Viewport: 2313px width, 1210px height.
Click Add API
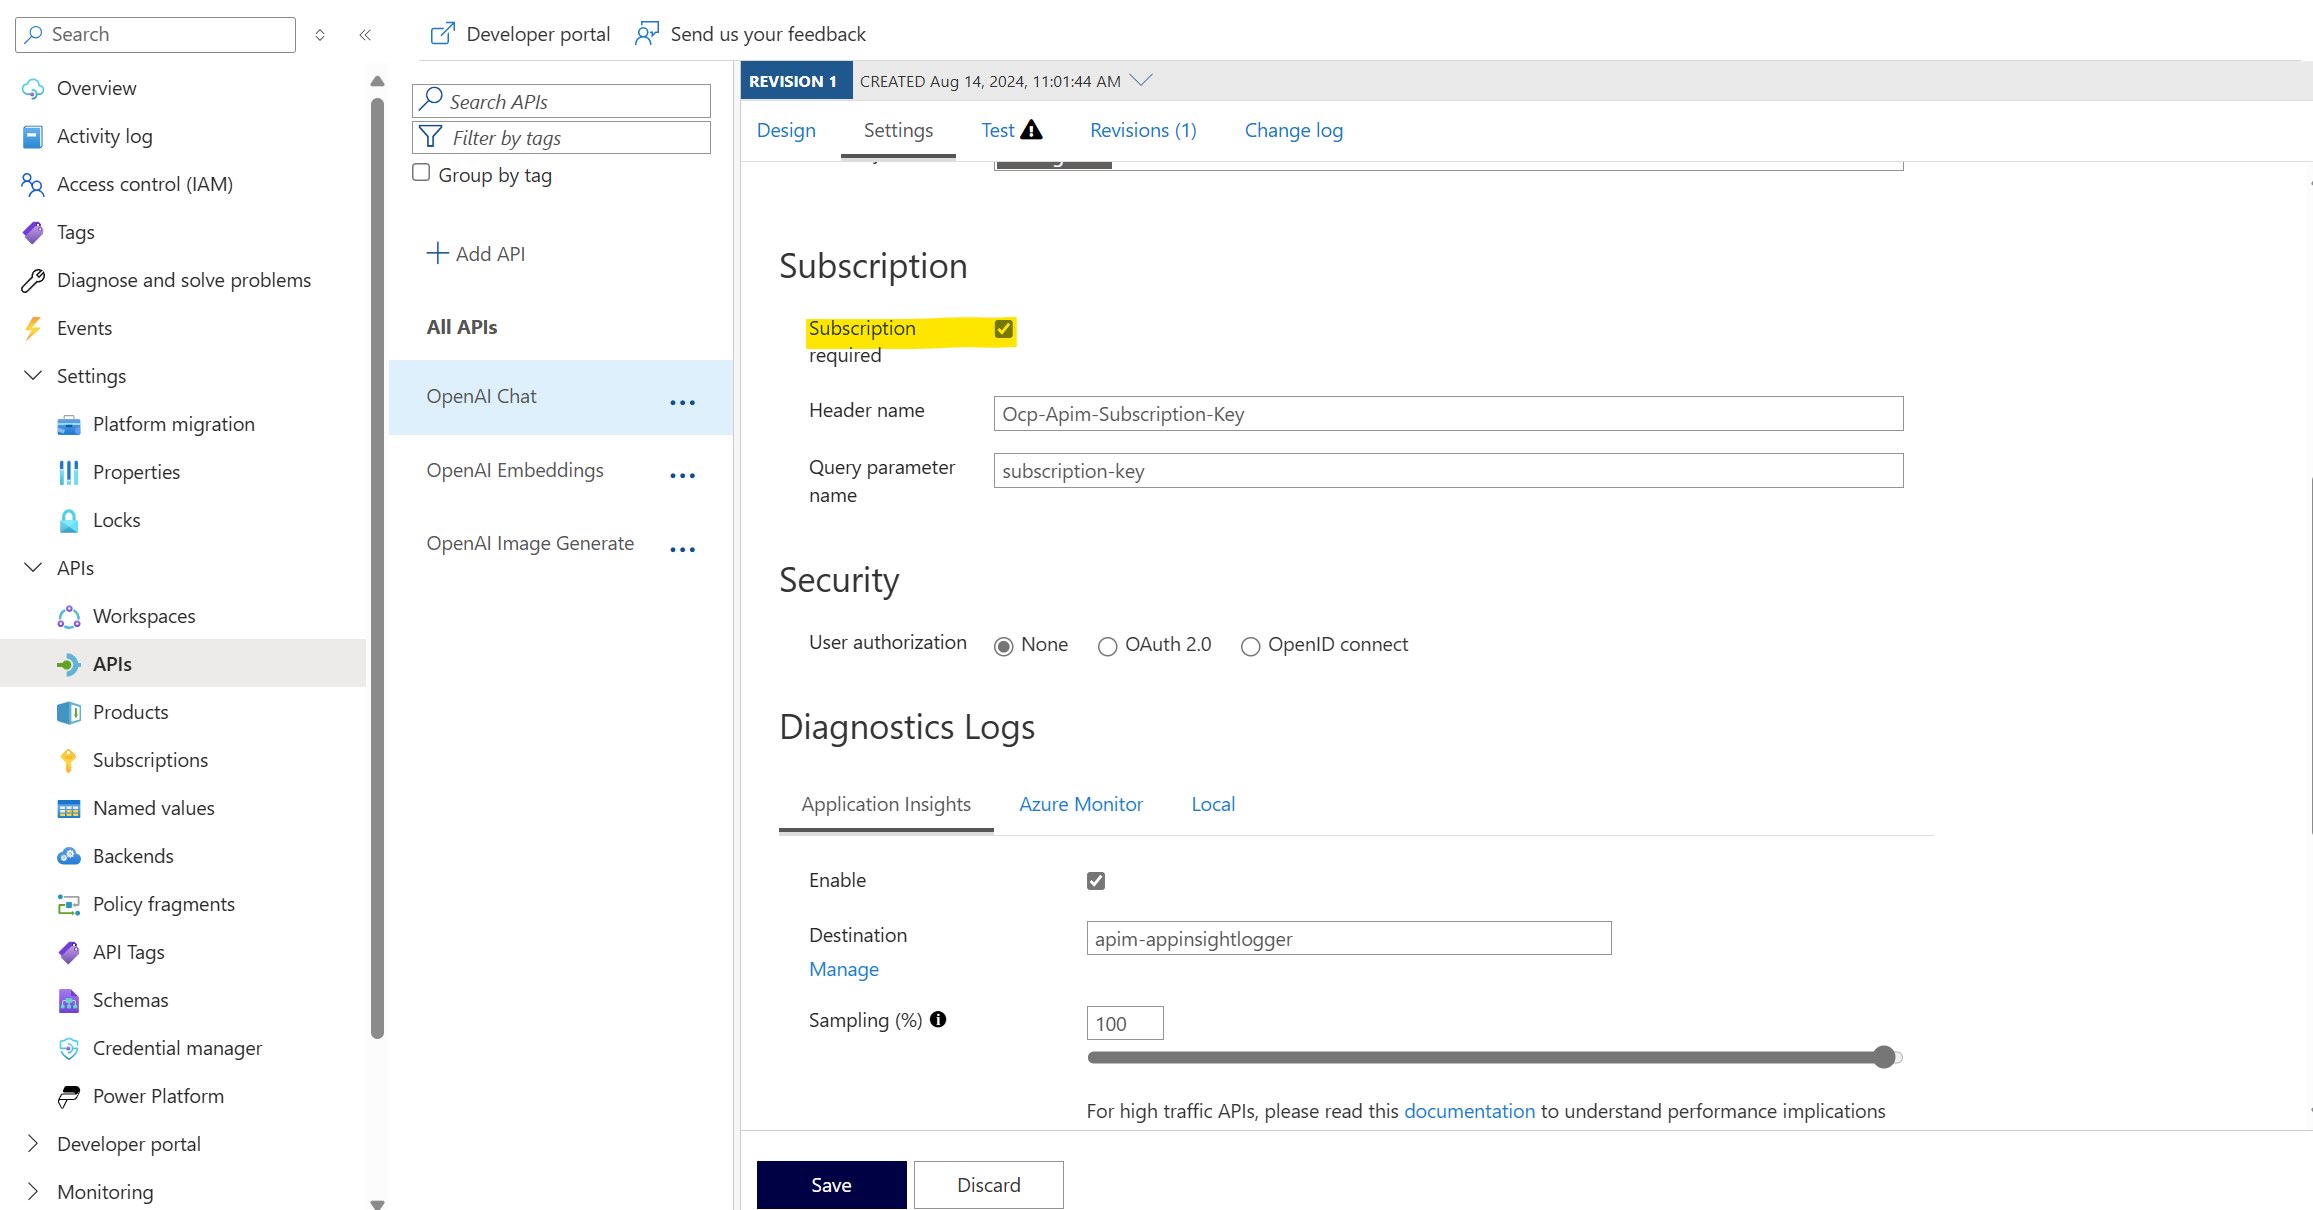(x=476, y=254)
